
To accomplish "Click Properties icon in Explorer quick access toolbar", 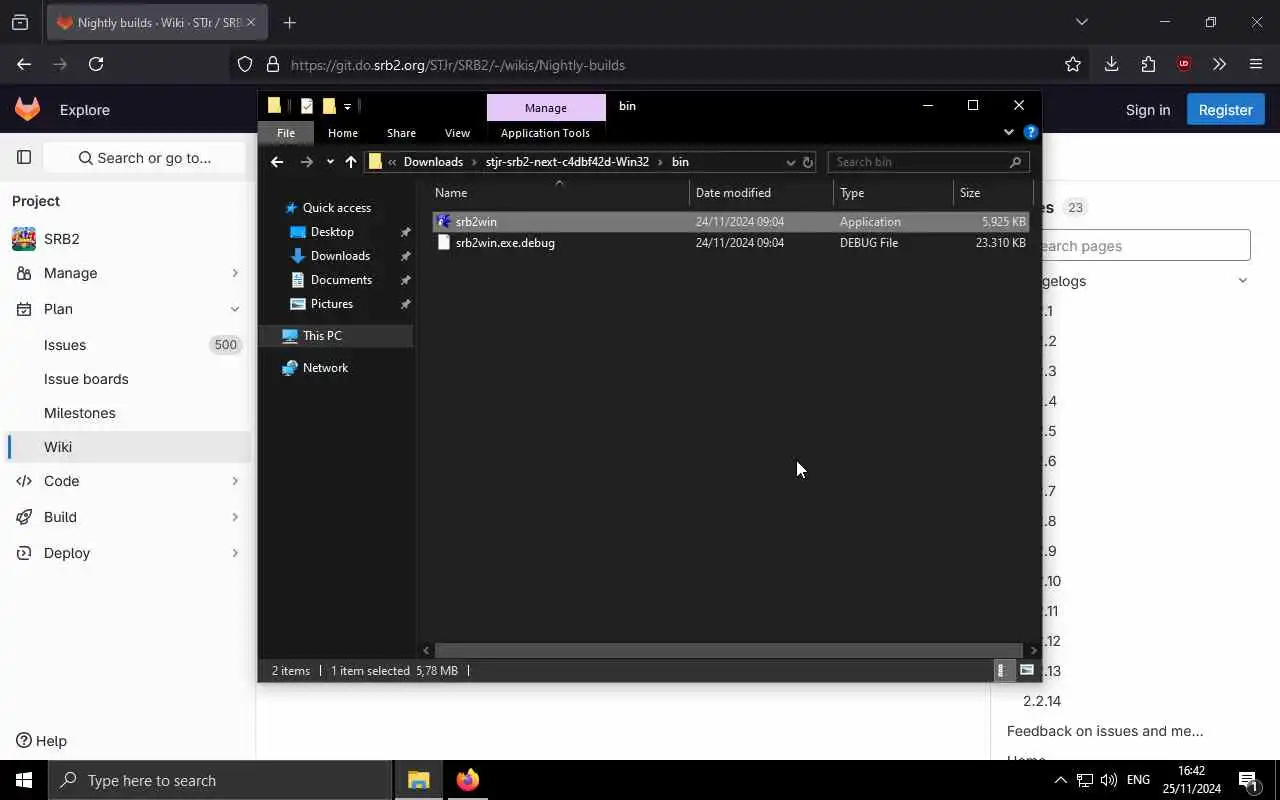I will [x=306, y=106].
